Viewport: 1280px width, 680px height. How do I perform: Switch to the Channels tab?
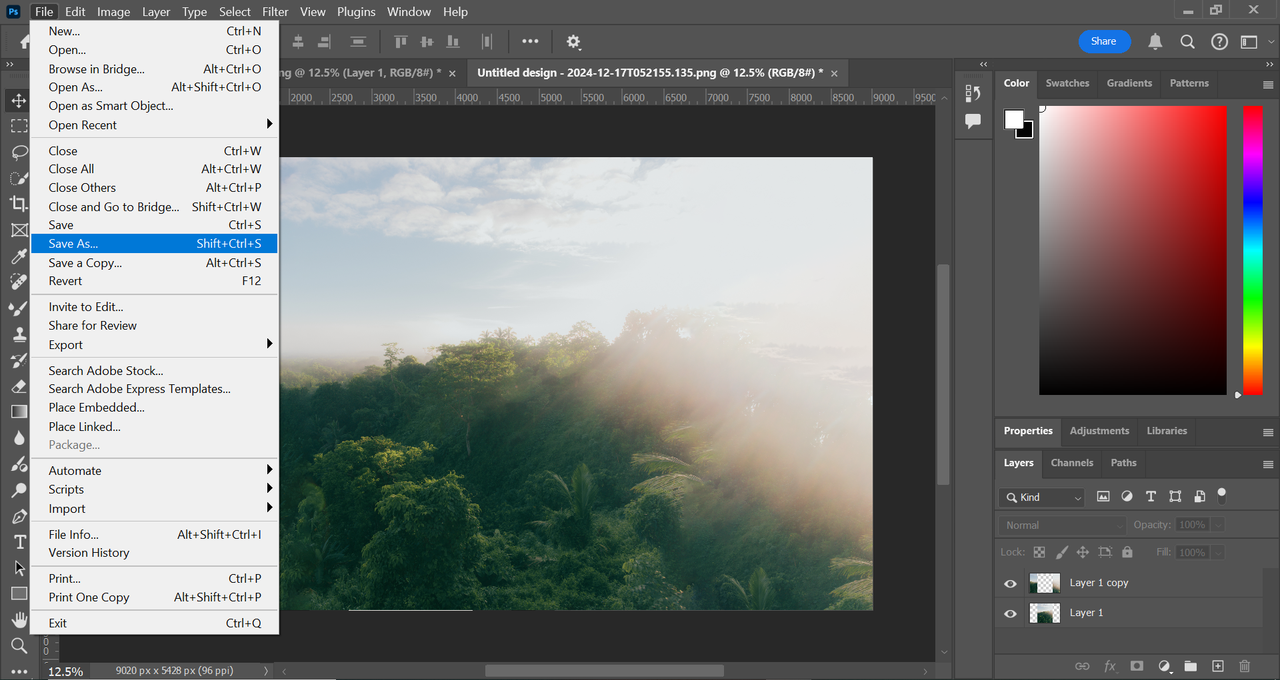1071,463
